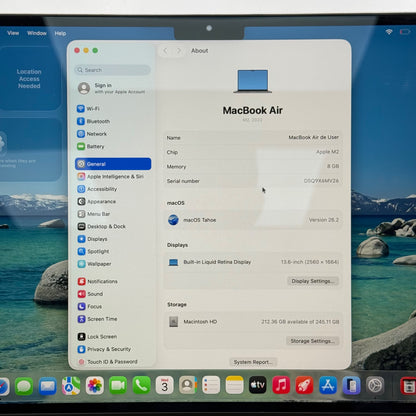Image resolution: width=416 pixels, height=416 pixels.
Task: Open Music app in the Dock
Action: click(281, 385)
